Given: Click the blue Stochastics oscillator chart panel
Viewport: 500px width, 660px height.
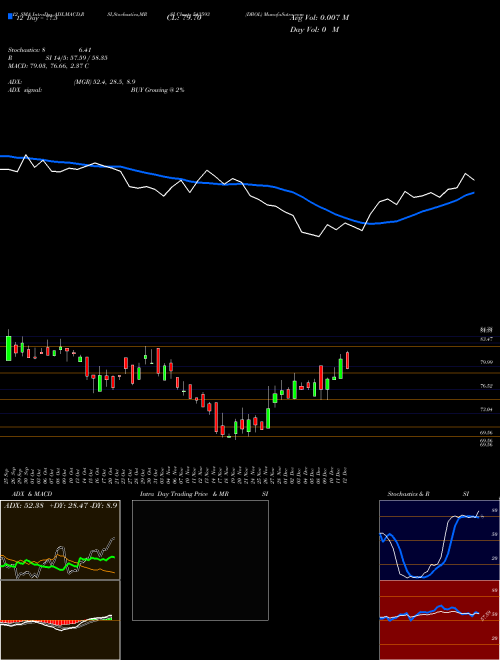Looking at the screenshot, I should click(x=439, y=540).
